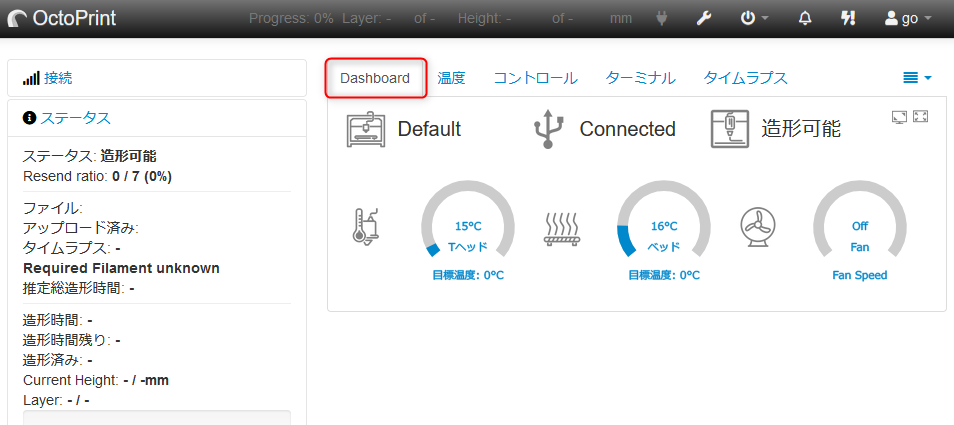The height and width of the screenshot is (425, 954).
Task: Click the Default profile name text
Action: coord(429,129)
